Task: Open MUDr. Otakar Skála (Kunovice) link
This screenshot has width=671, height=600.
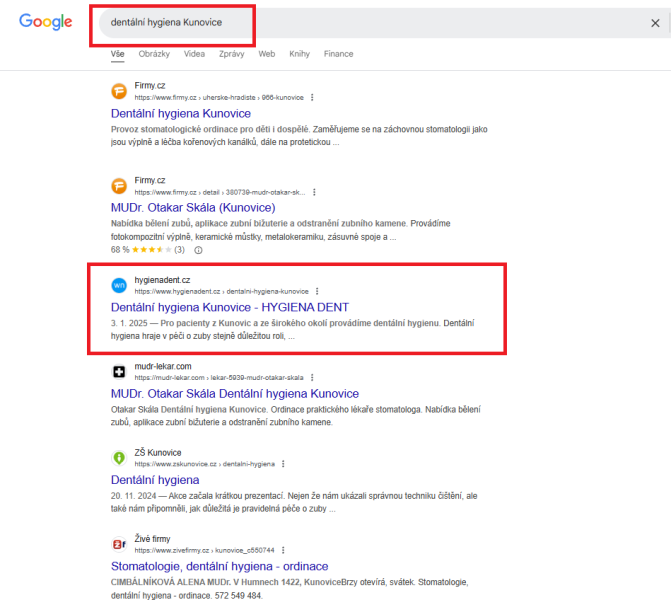Action: coord(193,208)
